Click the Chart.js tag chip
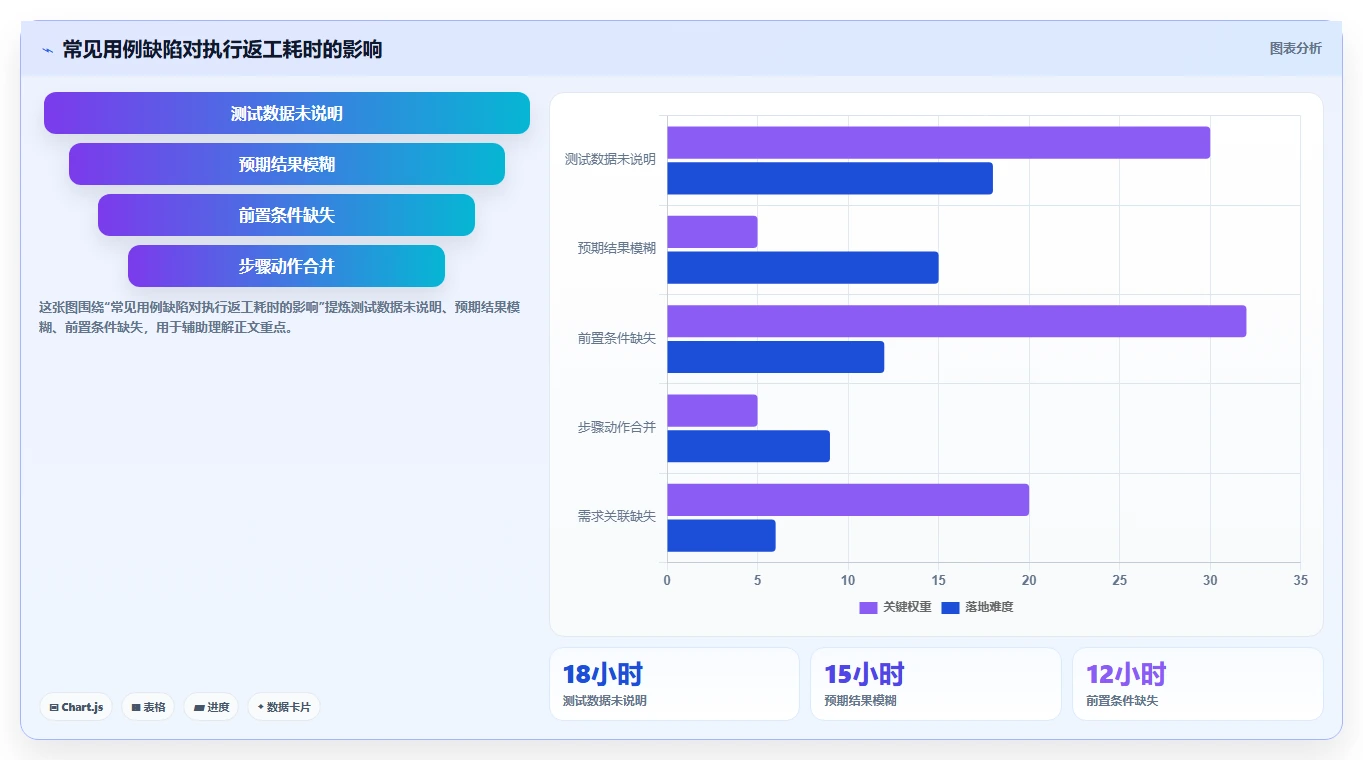The image size is (1363, 760). [x=76, y=707]
